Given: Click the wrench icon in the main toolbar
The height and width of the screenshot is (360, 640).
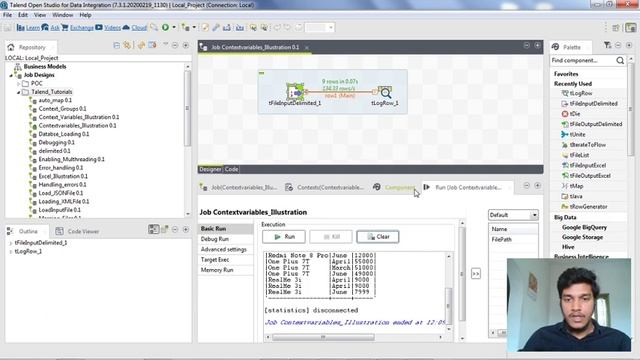Looking at the screenshot, I should (216, 27).
